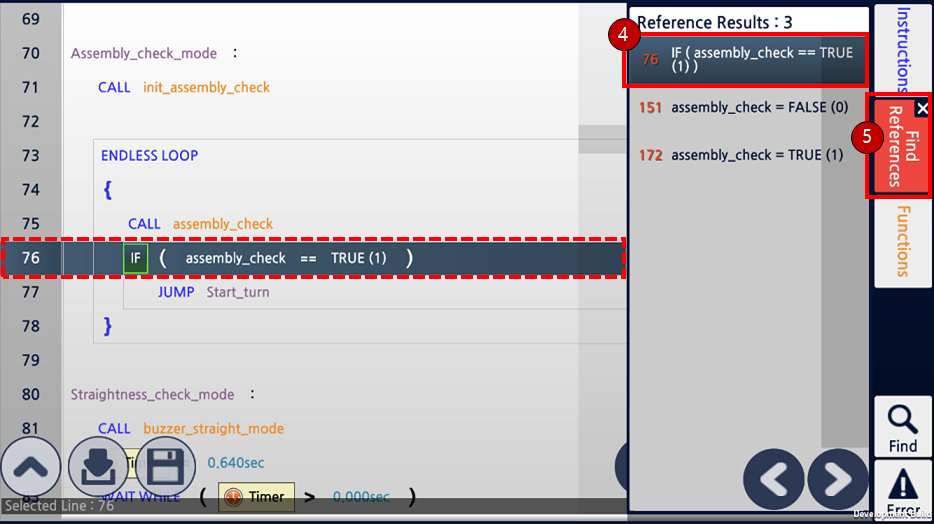Click the code editor vertical scrollbar thumb
Image resolution: width=934 pixels, height=524 pixels.
pyautogui.click(x=602, y=139)
